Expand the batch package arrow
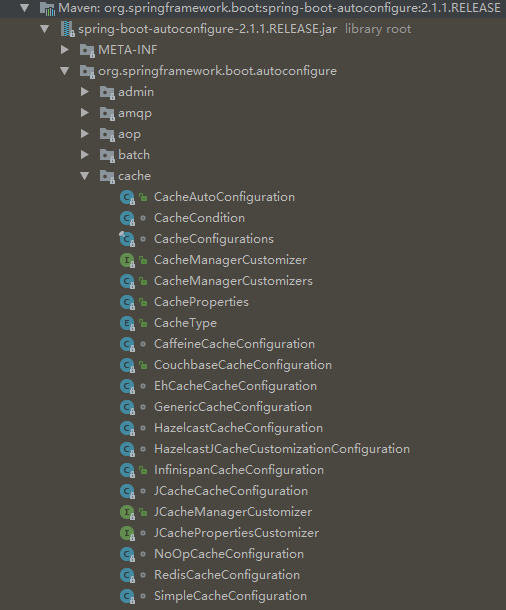The image size is (506, 610). [x=84, y=155]
